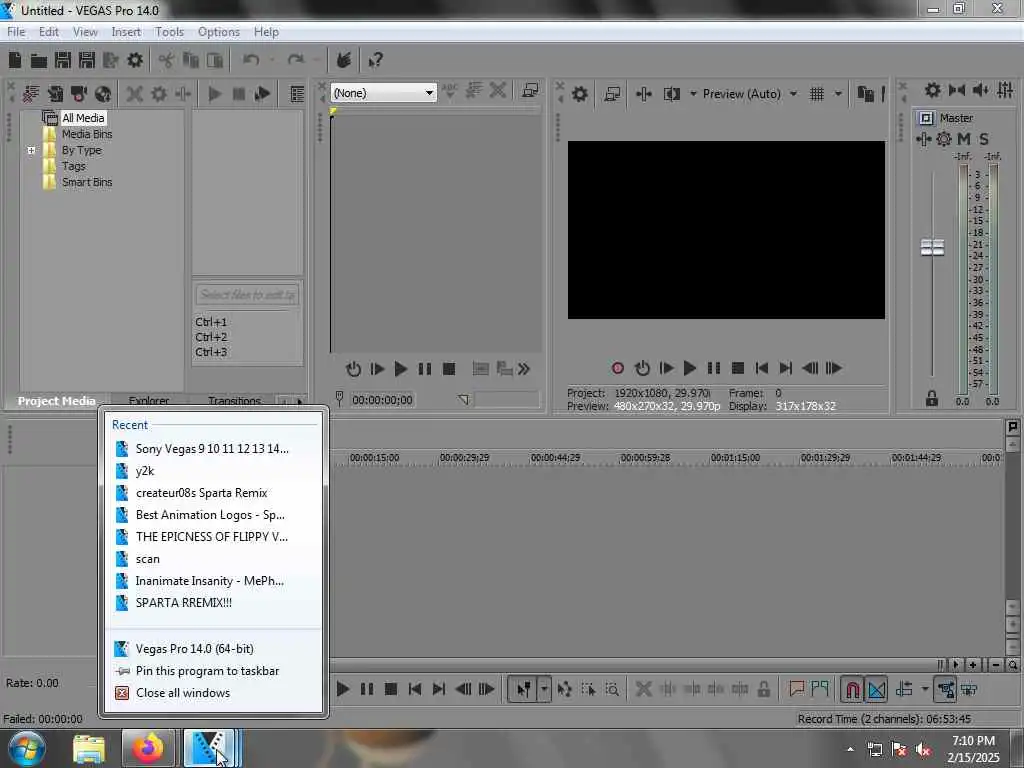This screenshot has height=768, width=1024.
Task: Mute the Master bus with M
Action: click(963, 139)
